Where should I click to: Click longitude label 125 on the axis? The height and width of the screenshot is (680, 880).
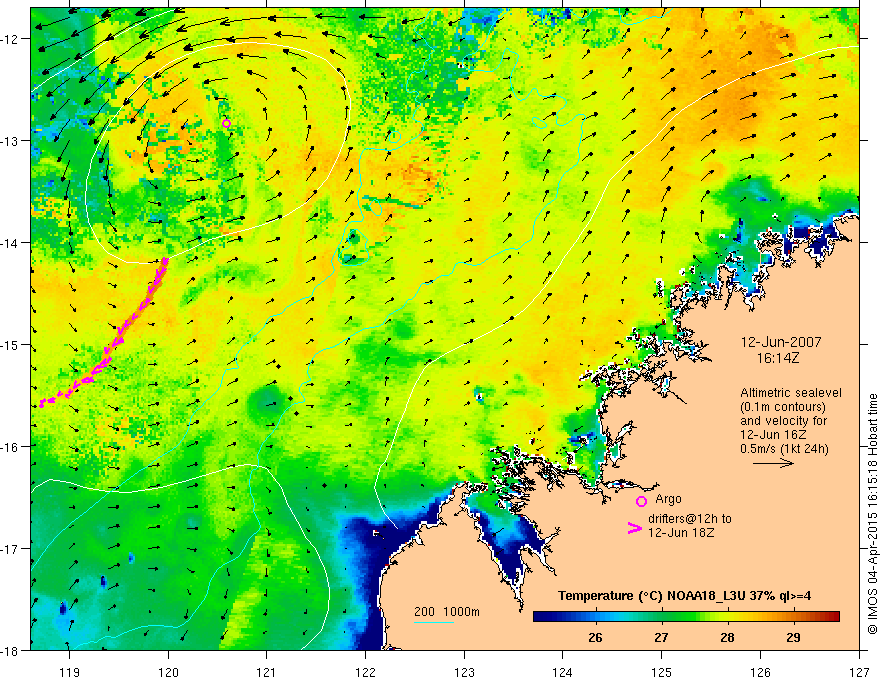(662, 672)
